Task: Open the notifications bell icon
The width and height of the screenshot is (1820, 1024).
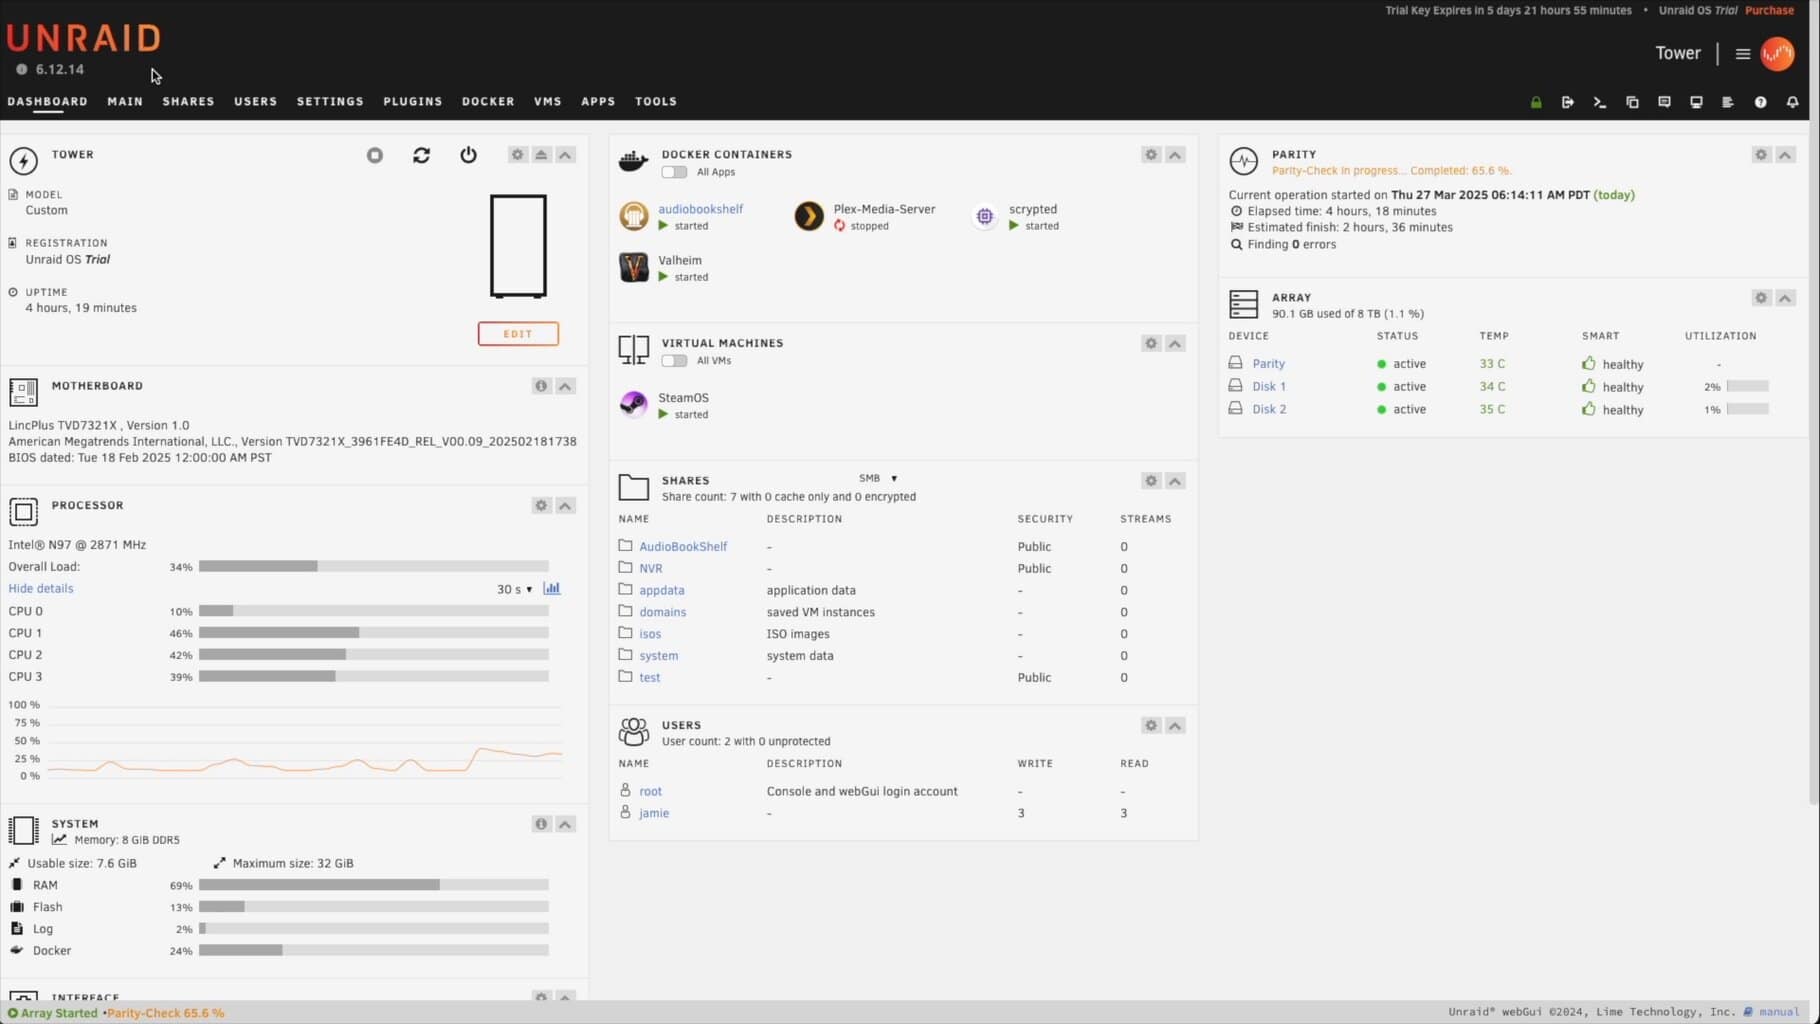Action: point(1792,102)
